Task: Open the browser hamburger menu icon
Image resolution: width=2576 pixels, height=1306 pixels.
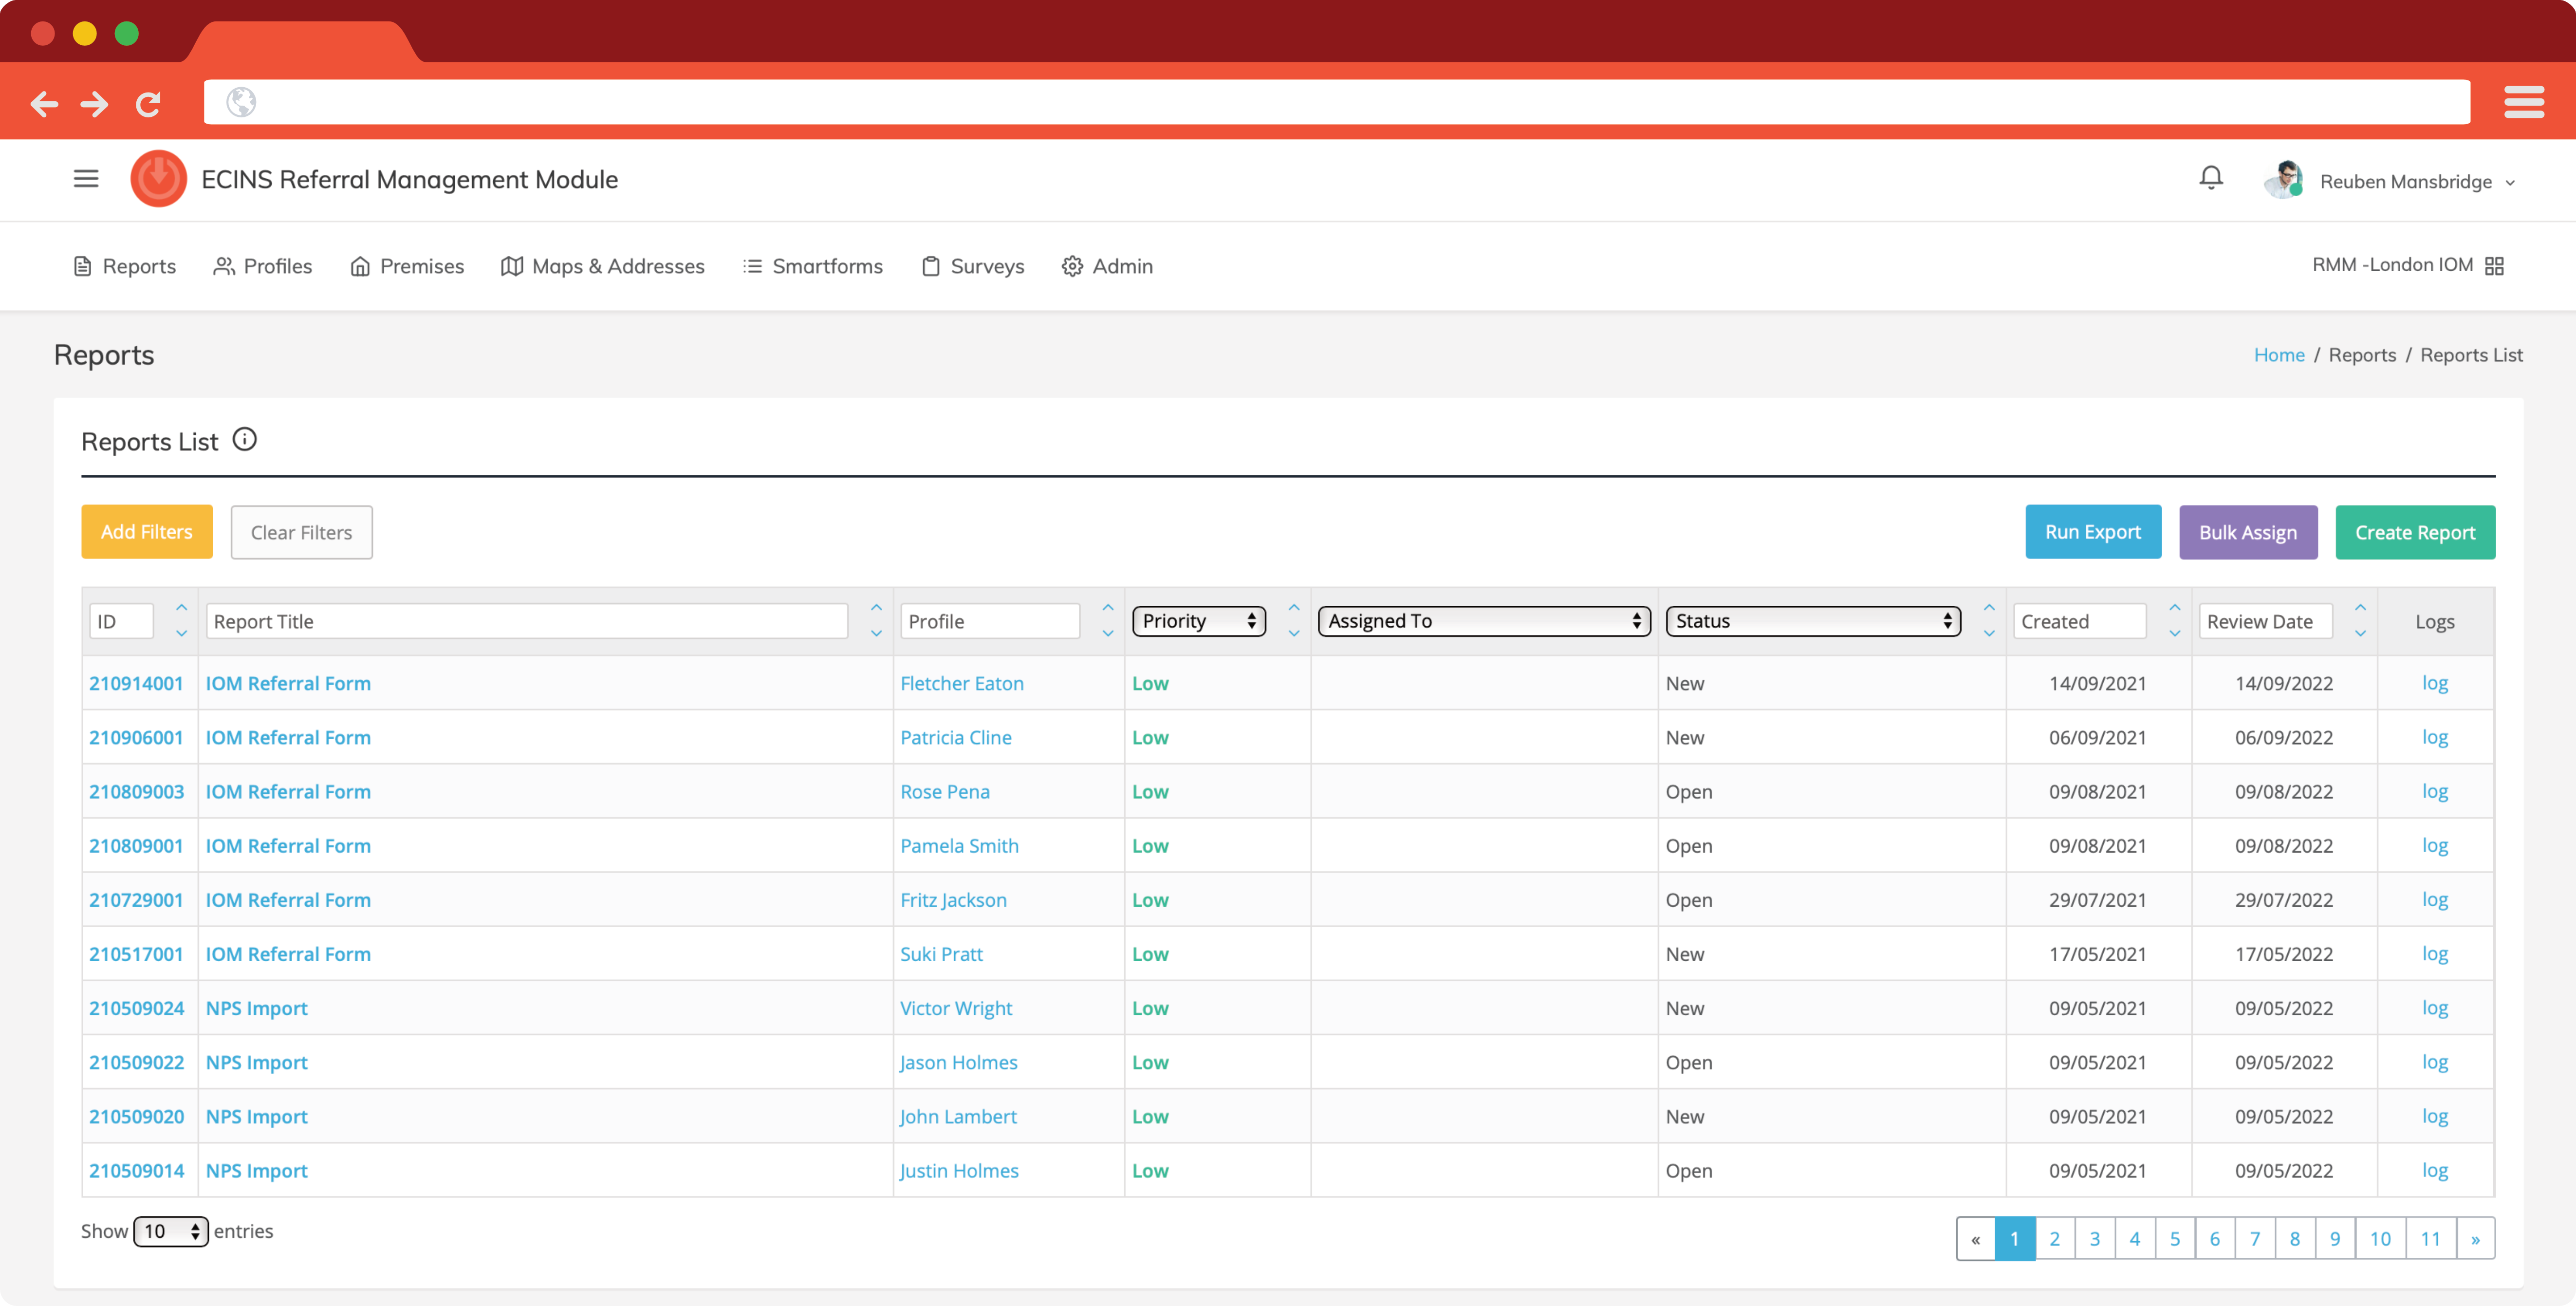Action: click(2523, 102)
